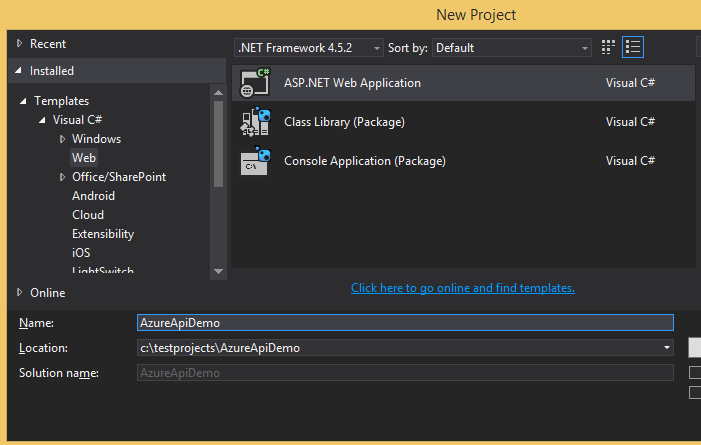Select the Extensibility template category
The height and width of the screenshot is (445, 701).
pos(103,234)
